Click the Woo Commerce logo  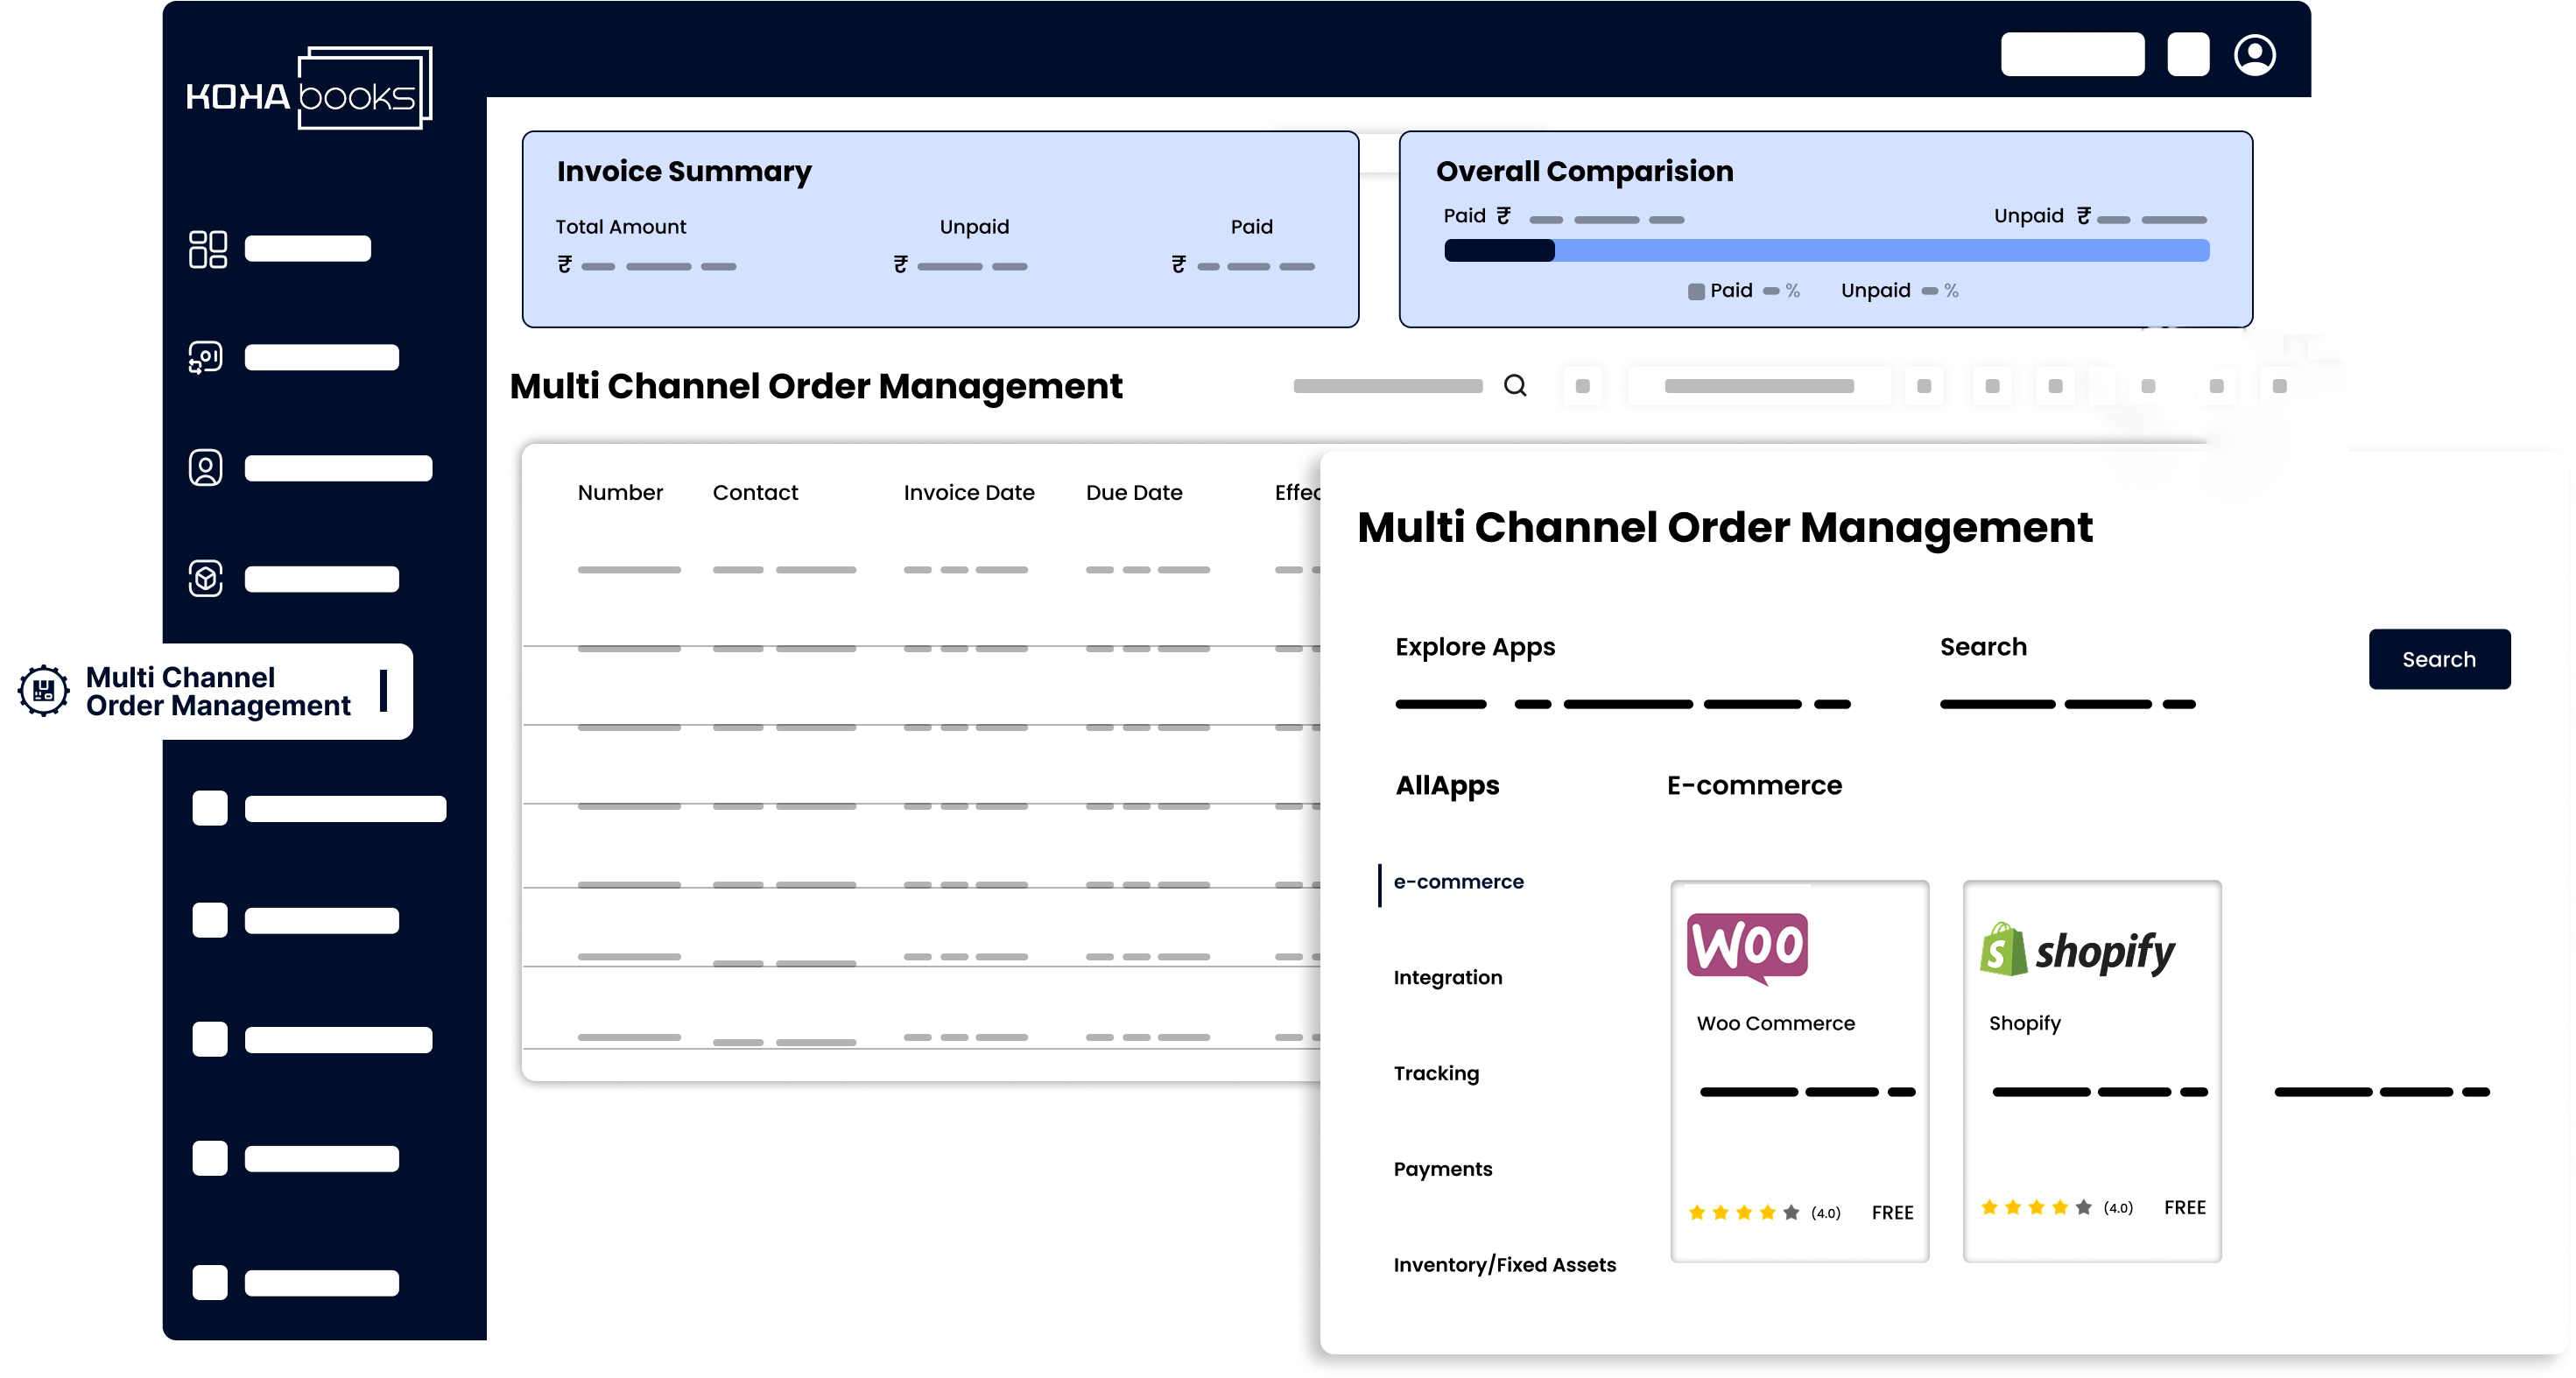(x=1747, y=946)
